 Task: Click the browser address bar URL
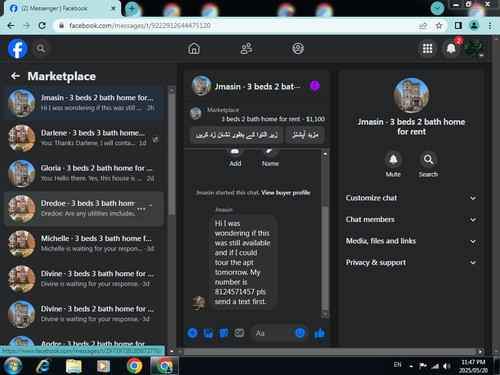point(140,25)
